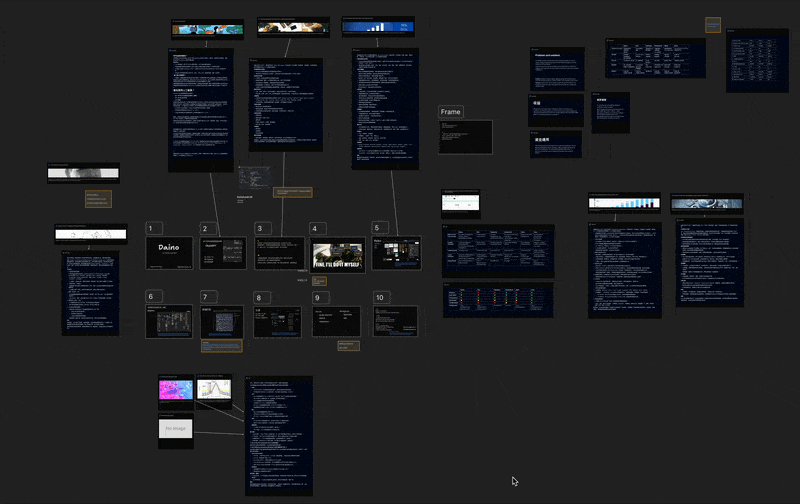Select the slide inside frame 8
The width and height of the screenshot is (800, 504).
(x=278, y=322)
